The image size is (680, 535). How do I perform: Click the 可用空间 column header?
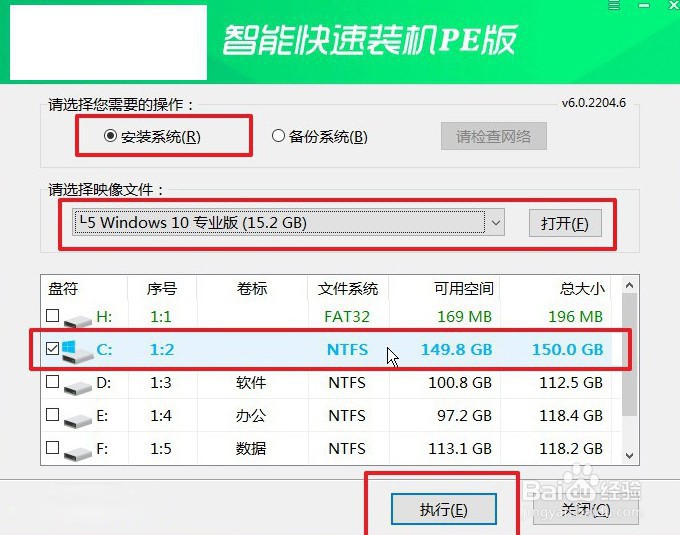point(464,288)
